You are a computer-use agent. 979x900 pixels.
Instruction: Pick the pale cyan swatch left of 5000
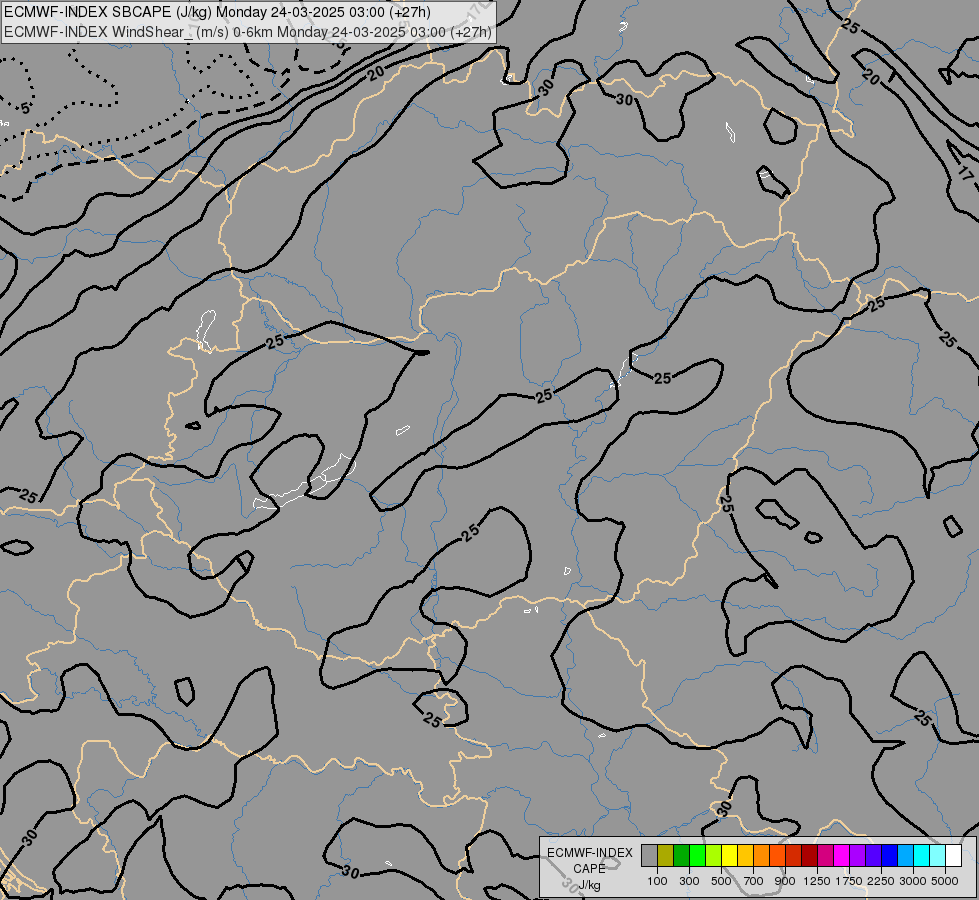pyautogui.click(x=938, y=856)
